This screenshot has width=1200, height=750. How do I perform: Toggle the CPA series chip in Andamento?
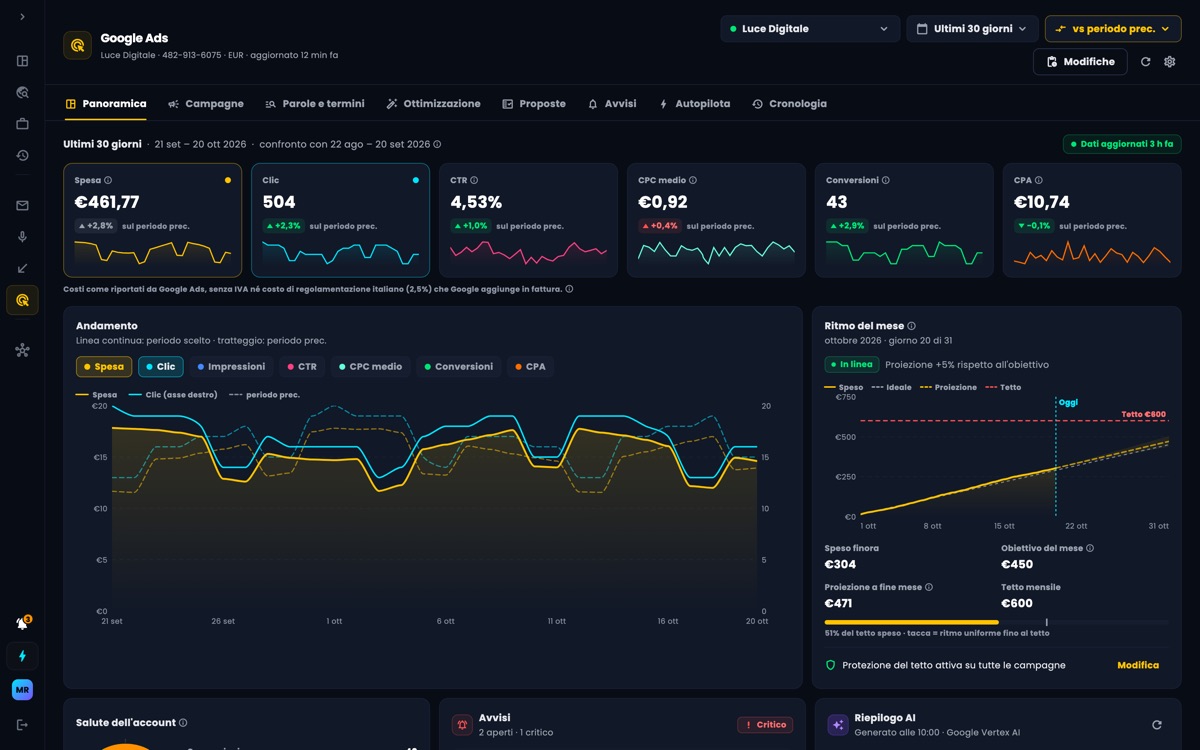pyautogui.click(x=530, y=367)
